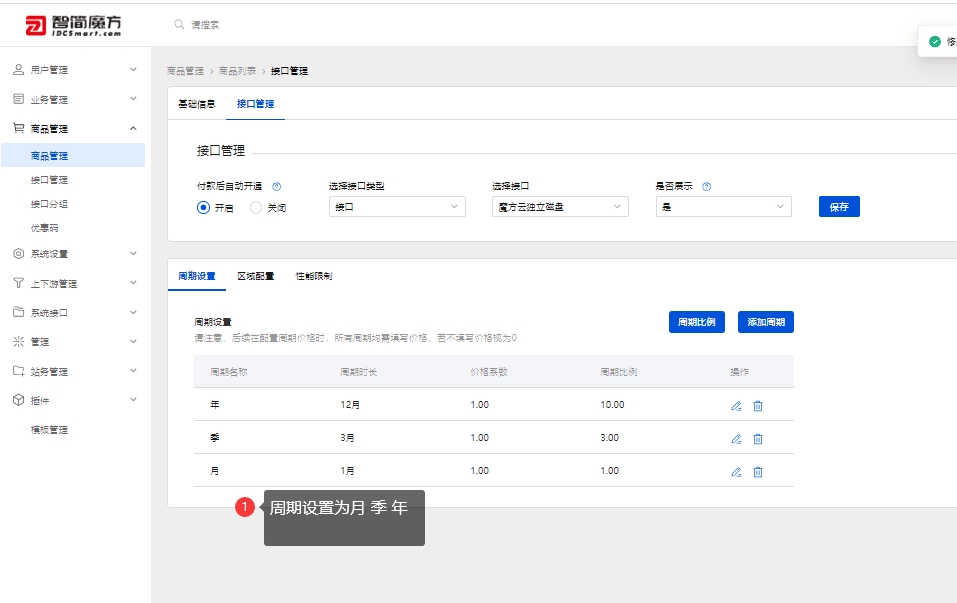Image resolution: width=957 pixels, height=603 pixels.
Task: Select the 开启 radio button
Action: pyautogui.click(x=203, y=208)
